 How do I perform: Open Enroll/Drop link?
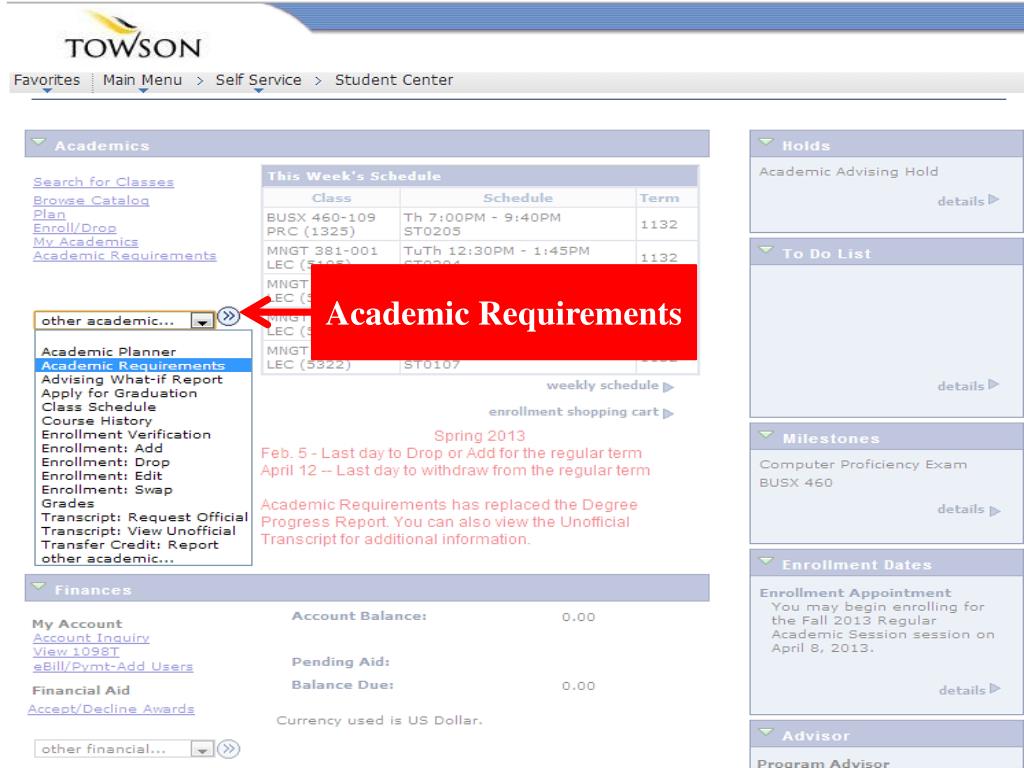(74, 228)
